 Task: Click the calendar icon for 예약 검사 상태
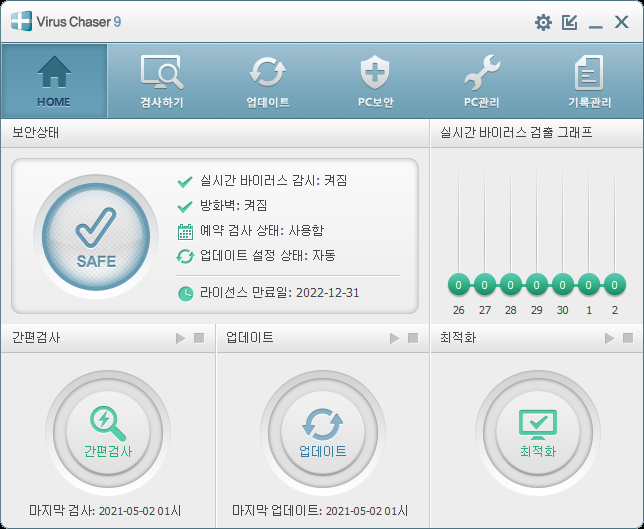(185, 232)
